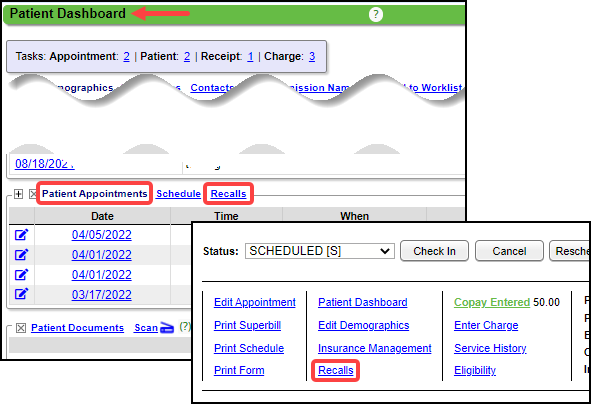This screenshot has height=404, width=591.
Task: Open Insurance Management link
Action: [x=375, y=348]
